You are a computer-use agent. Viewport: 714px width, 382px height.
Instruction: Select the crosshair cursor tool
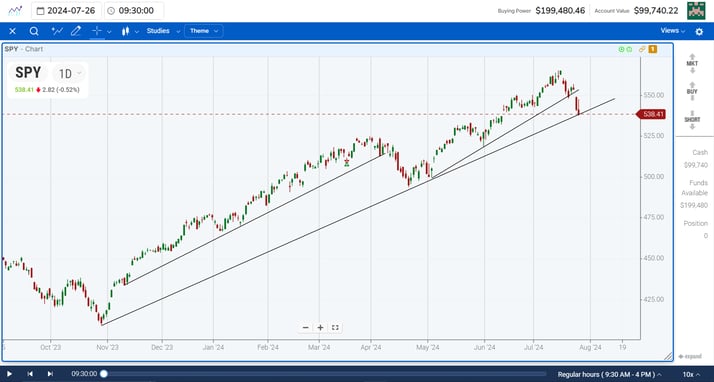coord(97,31)
